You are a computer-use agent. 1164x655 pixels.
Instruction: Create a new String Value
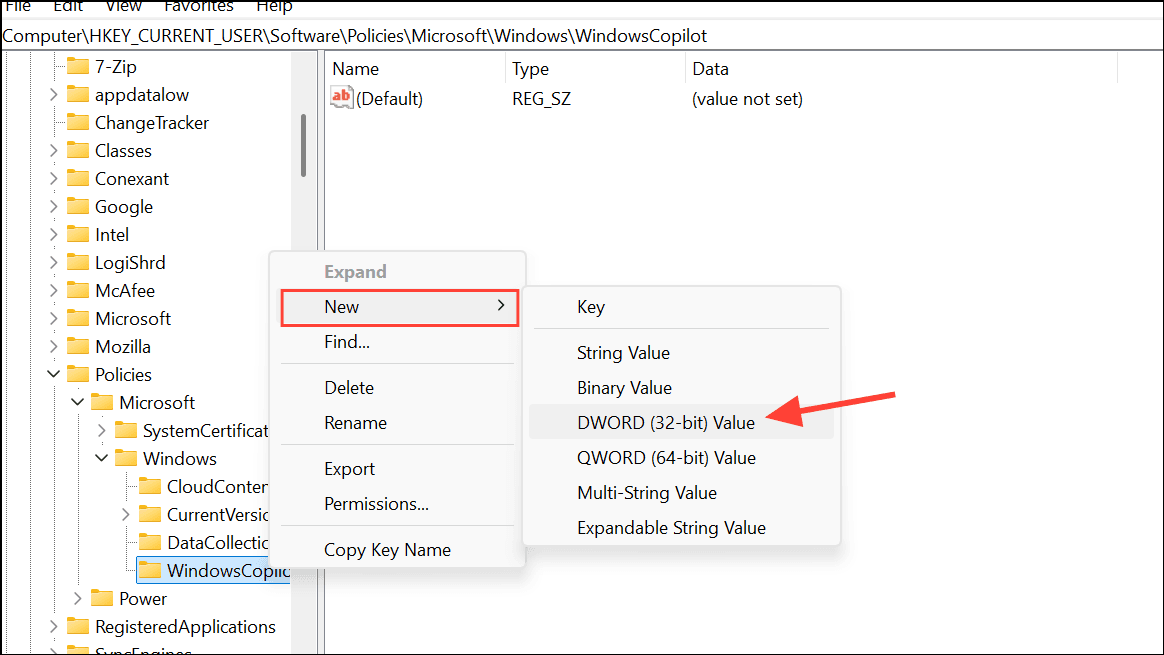tap(623, 353)
